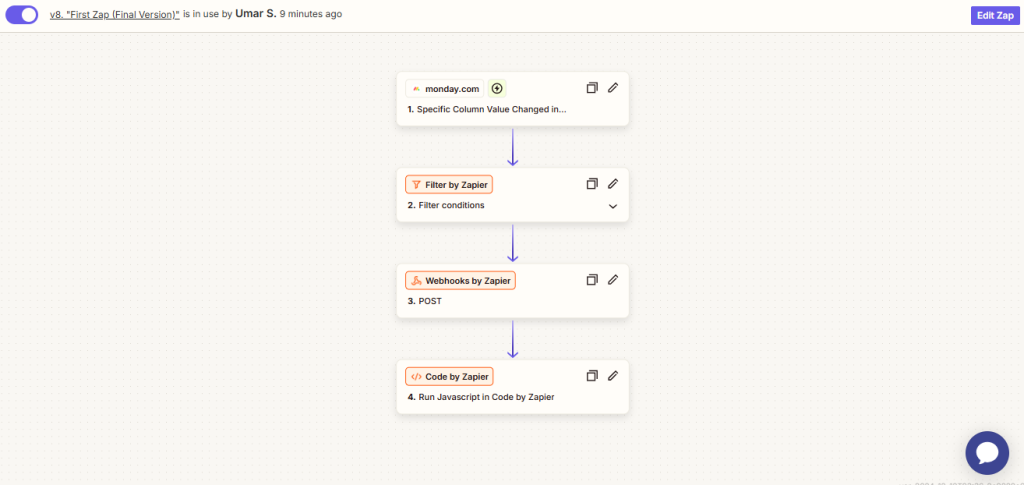Open pencil editor for Webhooks step
Viewport: 1024px width, 485px height.
(x=613, y=280)
